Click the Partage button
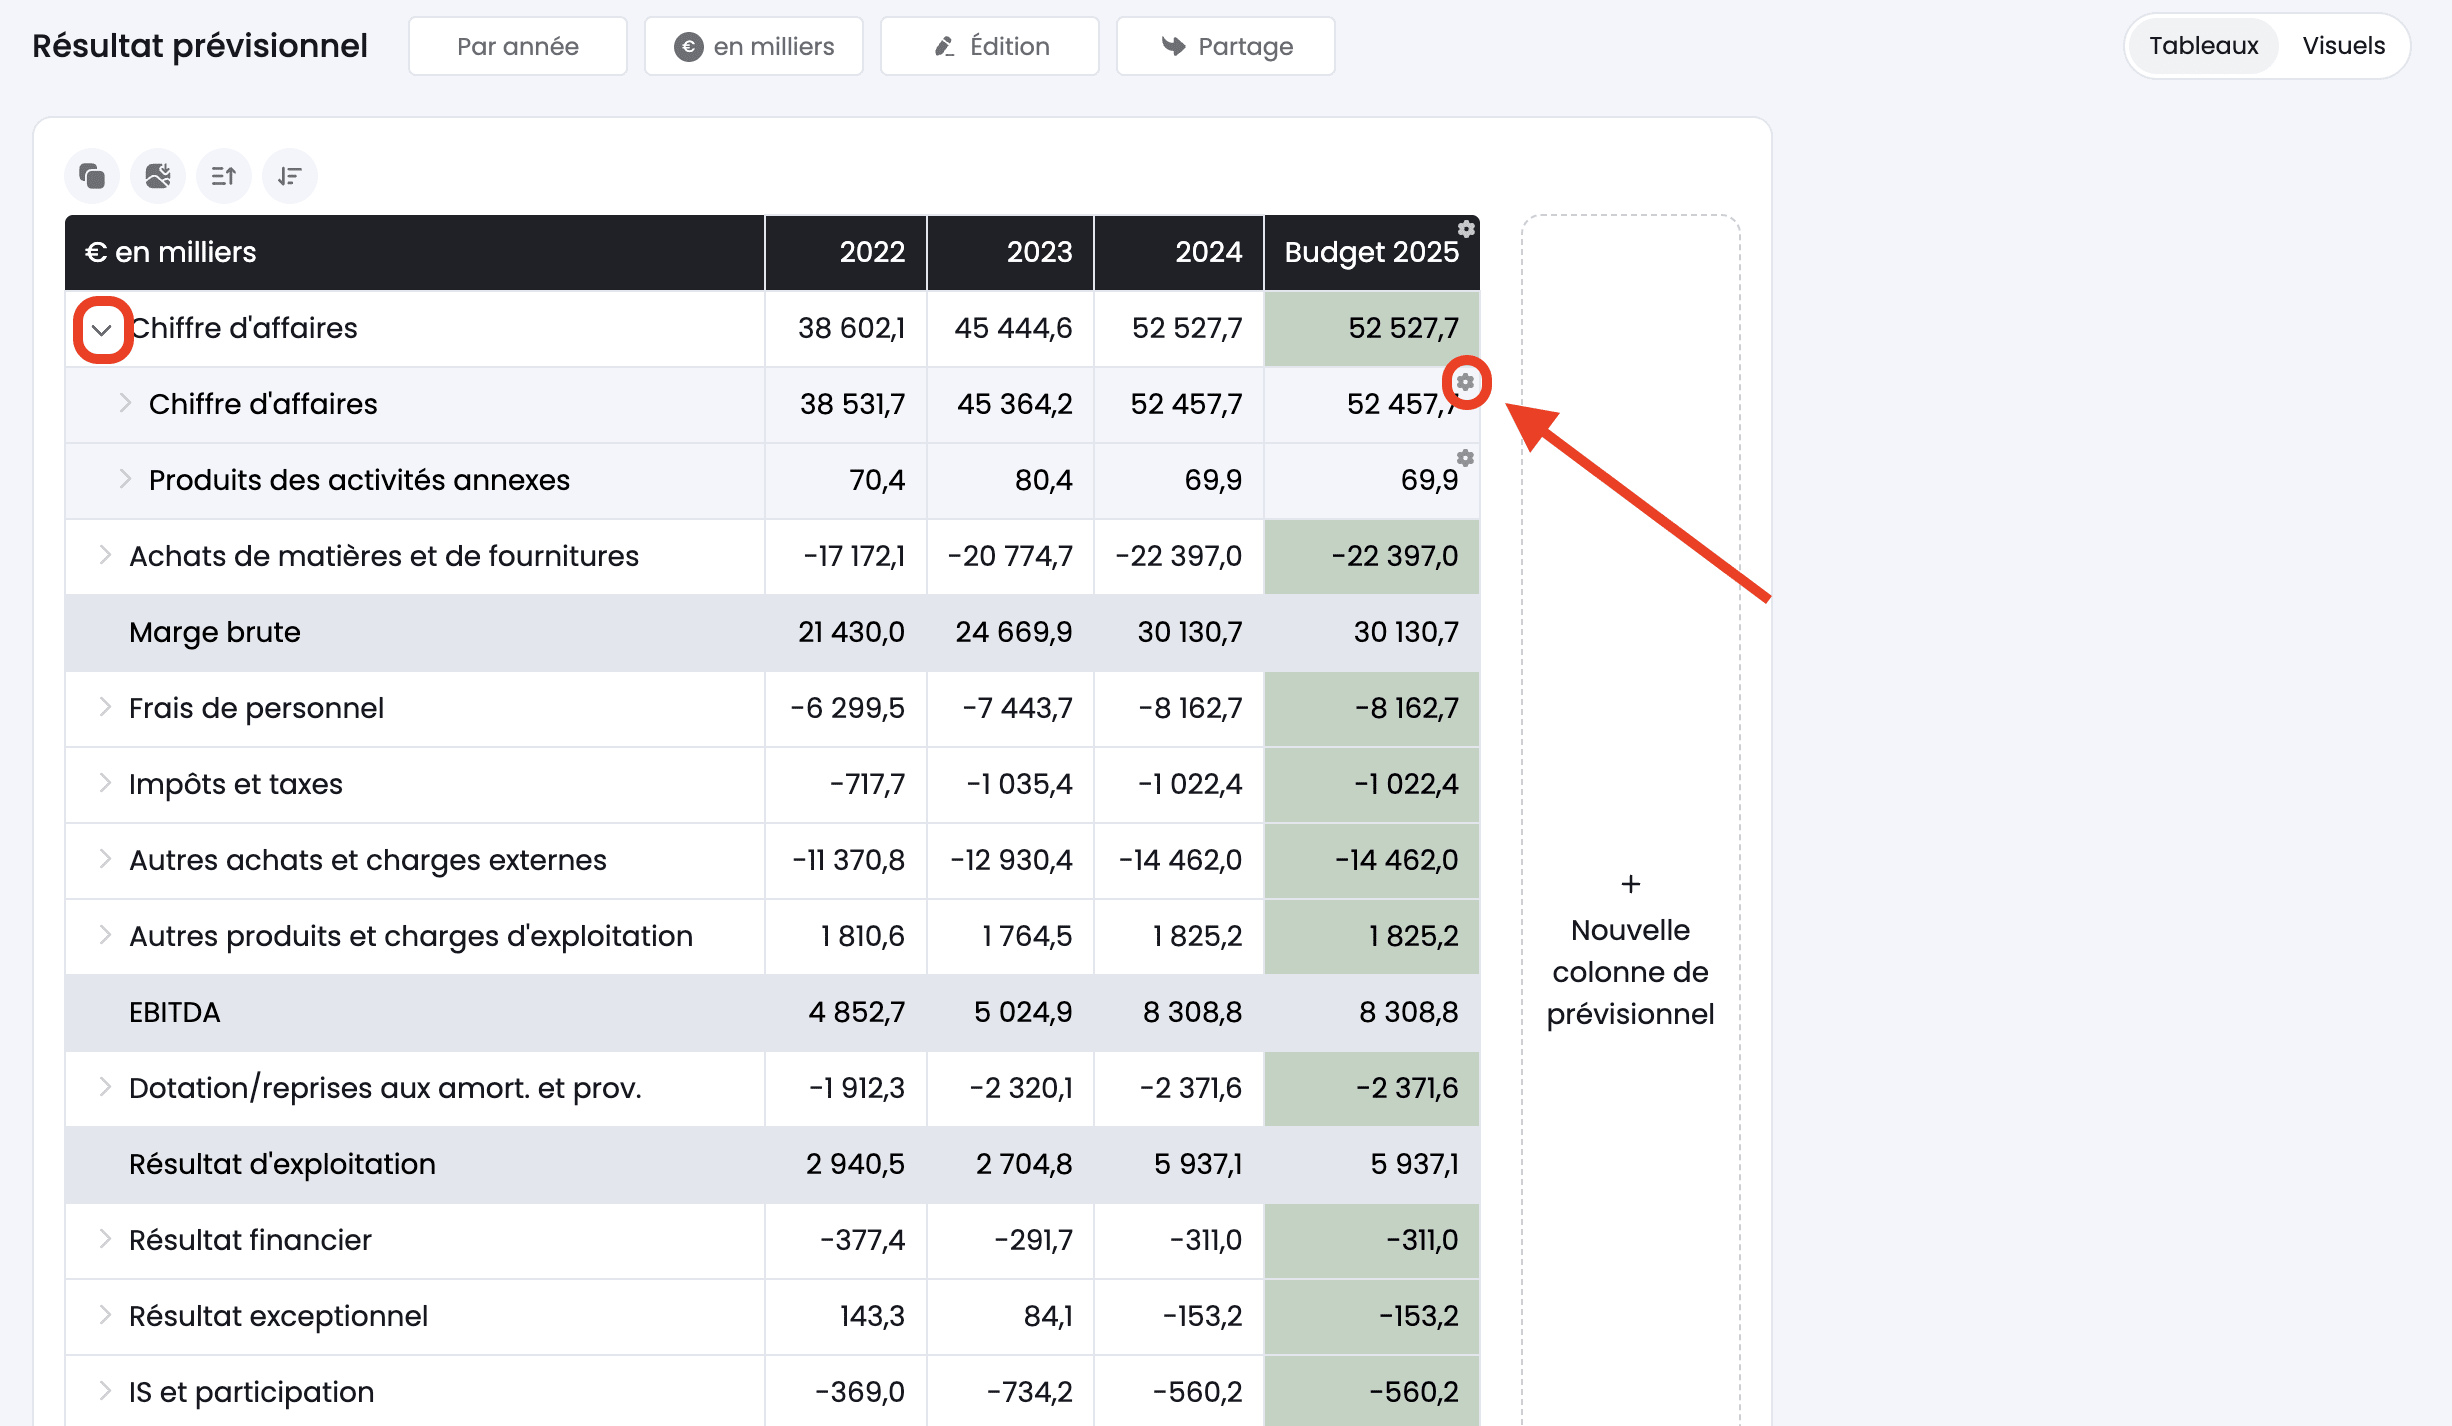Screen dimensions: 2452x1426 pyautogui.click(x=1226, y=46)
